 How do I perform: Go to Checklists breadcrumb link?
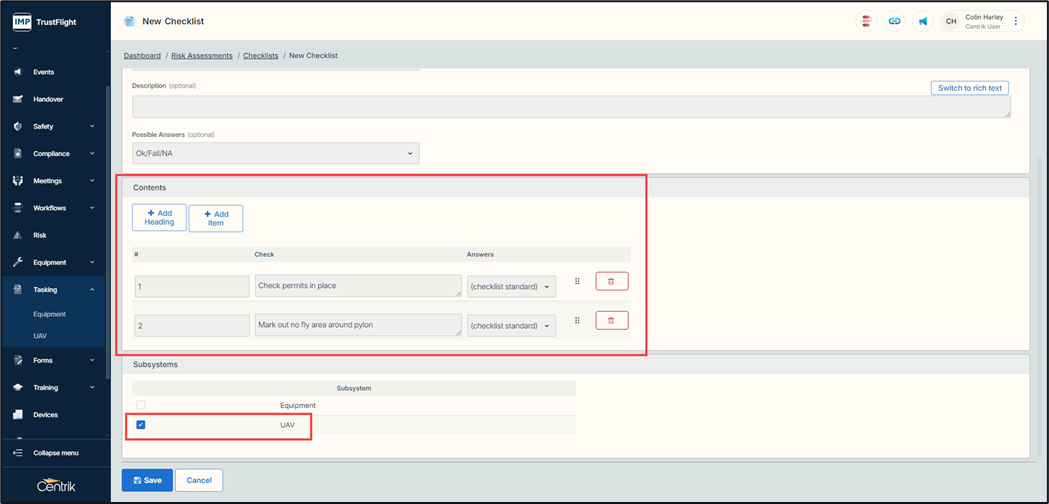tap(261, 56)
